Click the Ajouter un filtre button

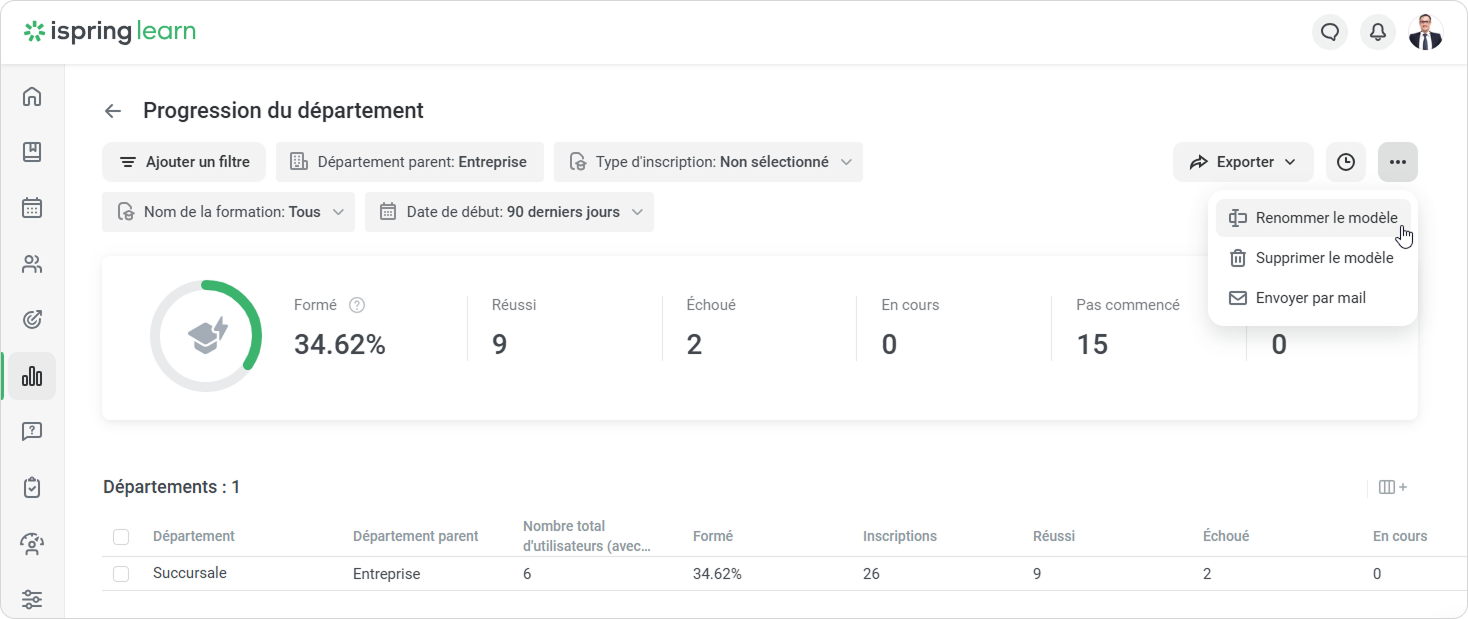point(184,162)
